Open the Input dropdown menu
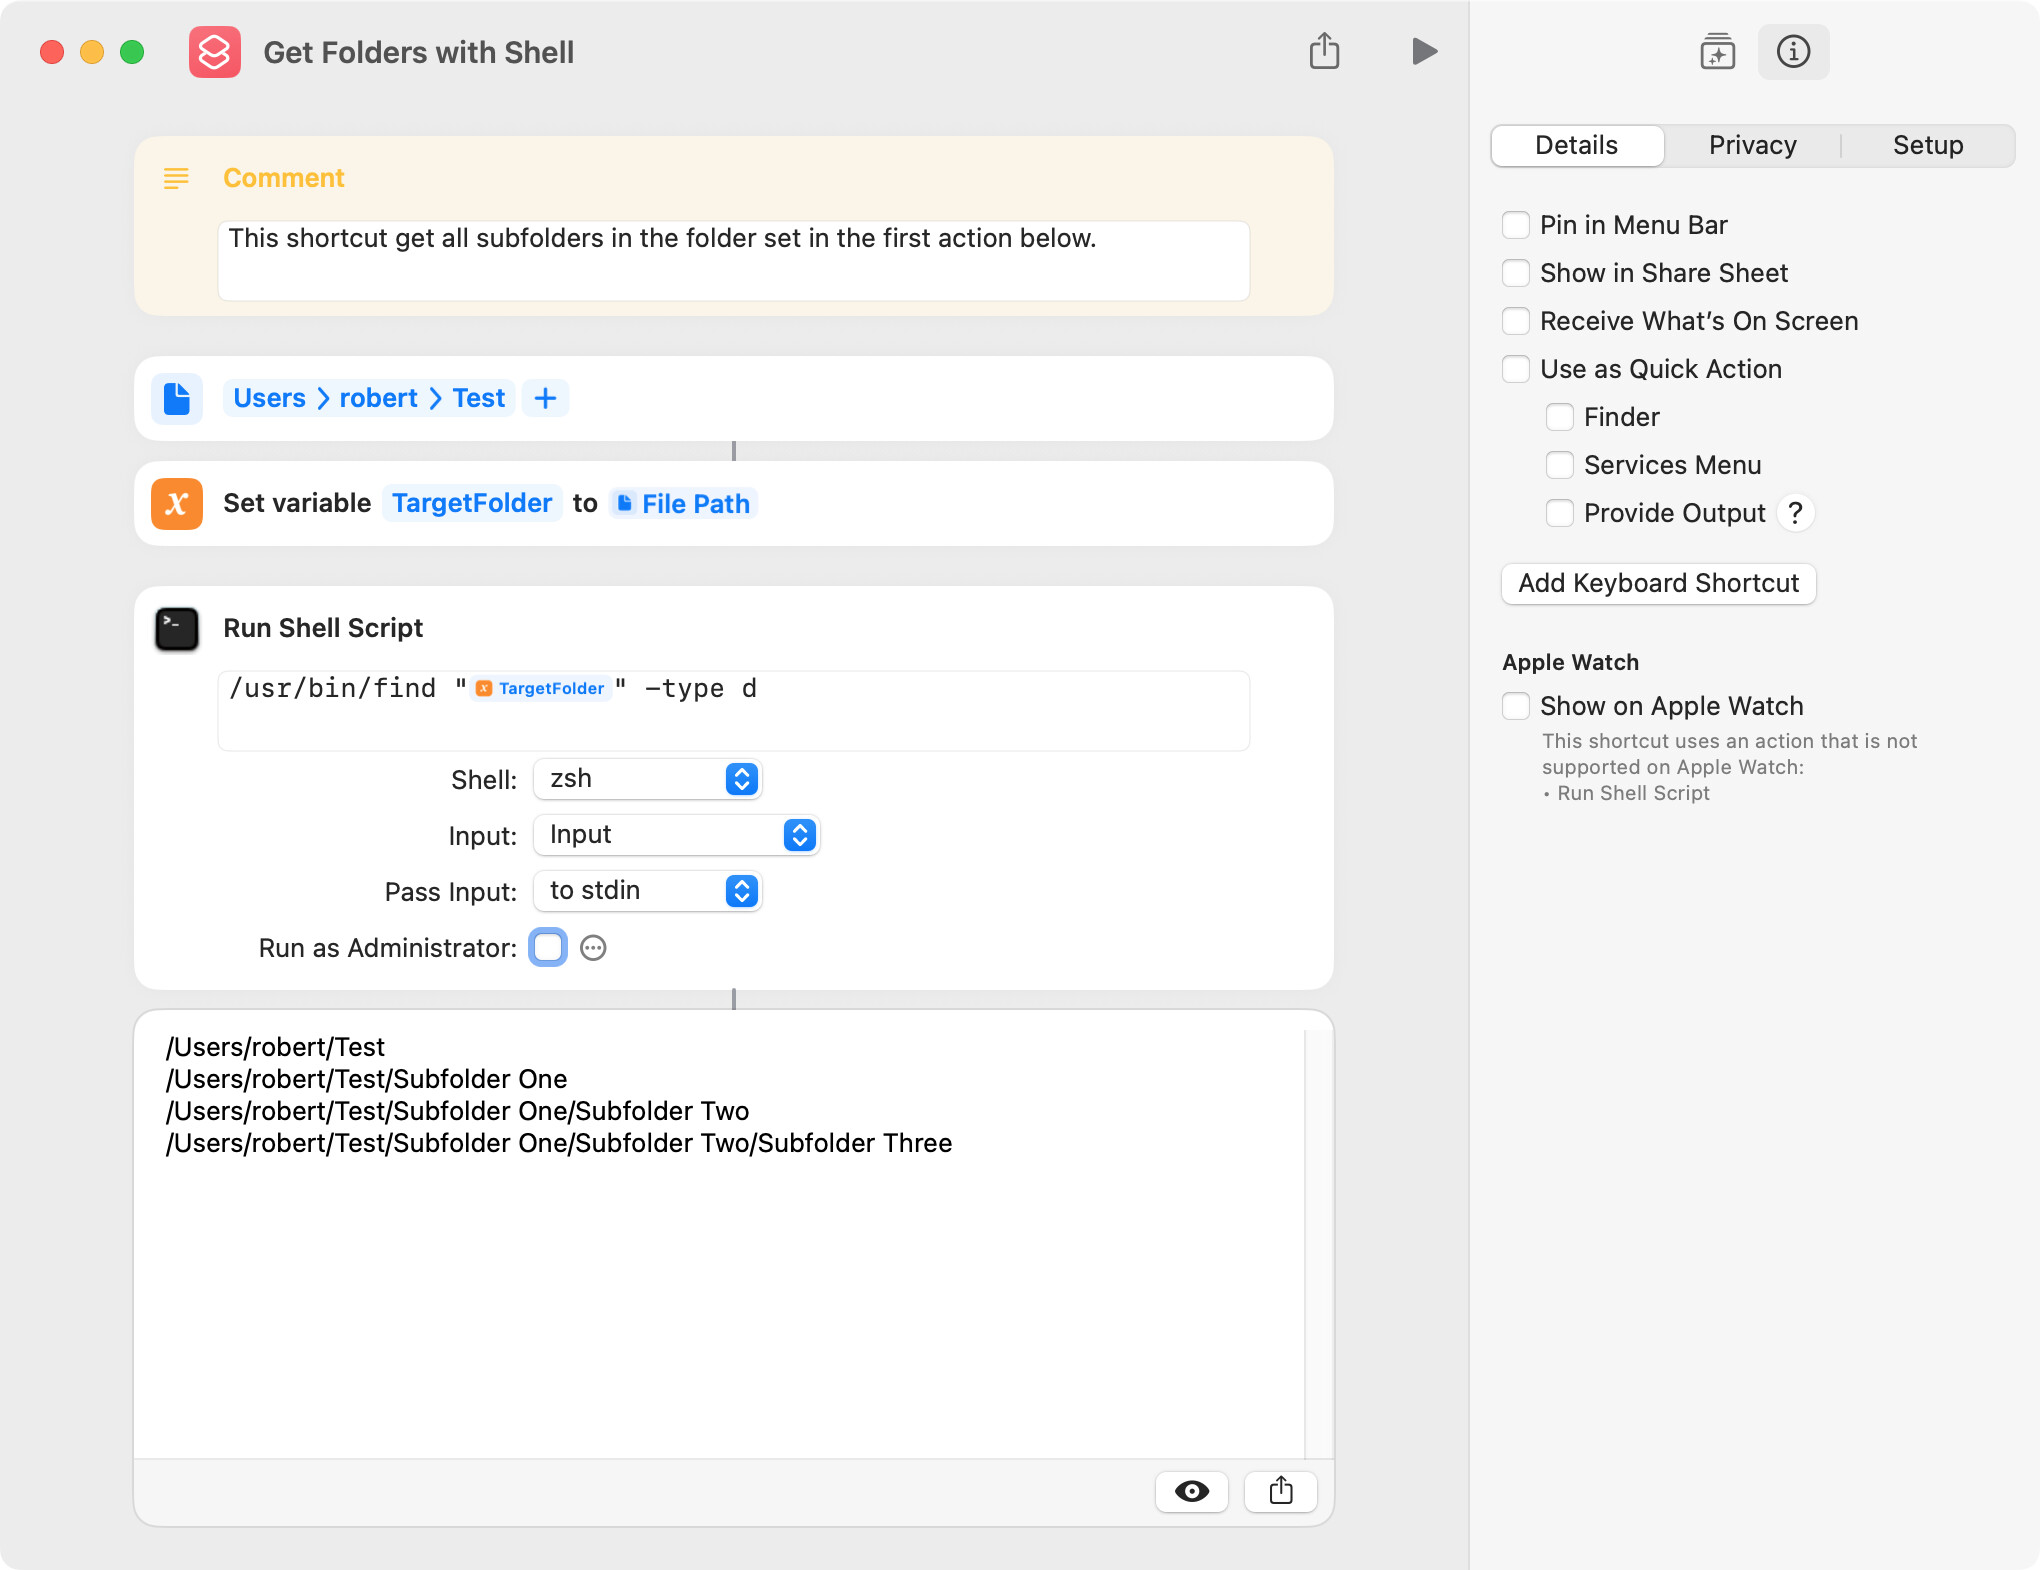Screen dimensions: 2040x1570 pyautogui.click(x=677, y=835)
